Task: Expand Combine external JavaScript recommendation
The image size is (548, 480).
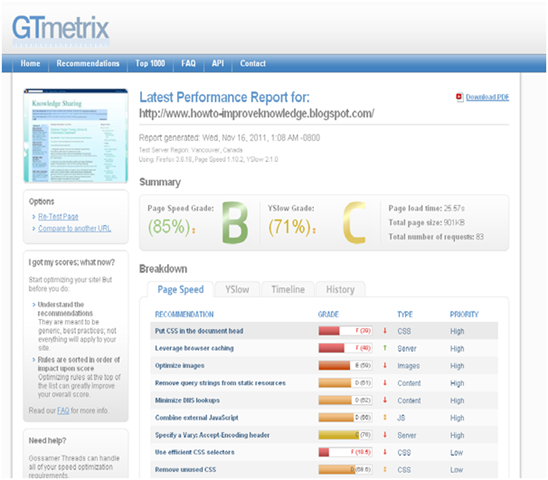Action: tap(196, 417)
